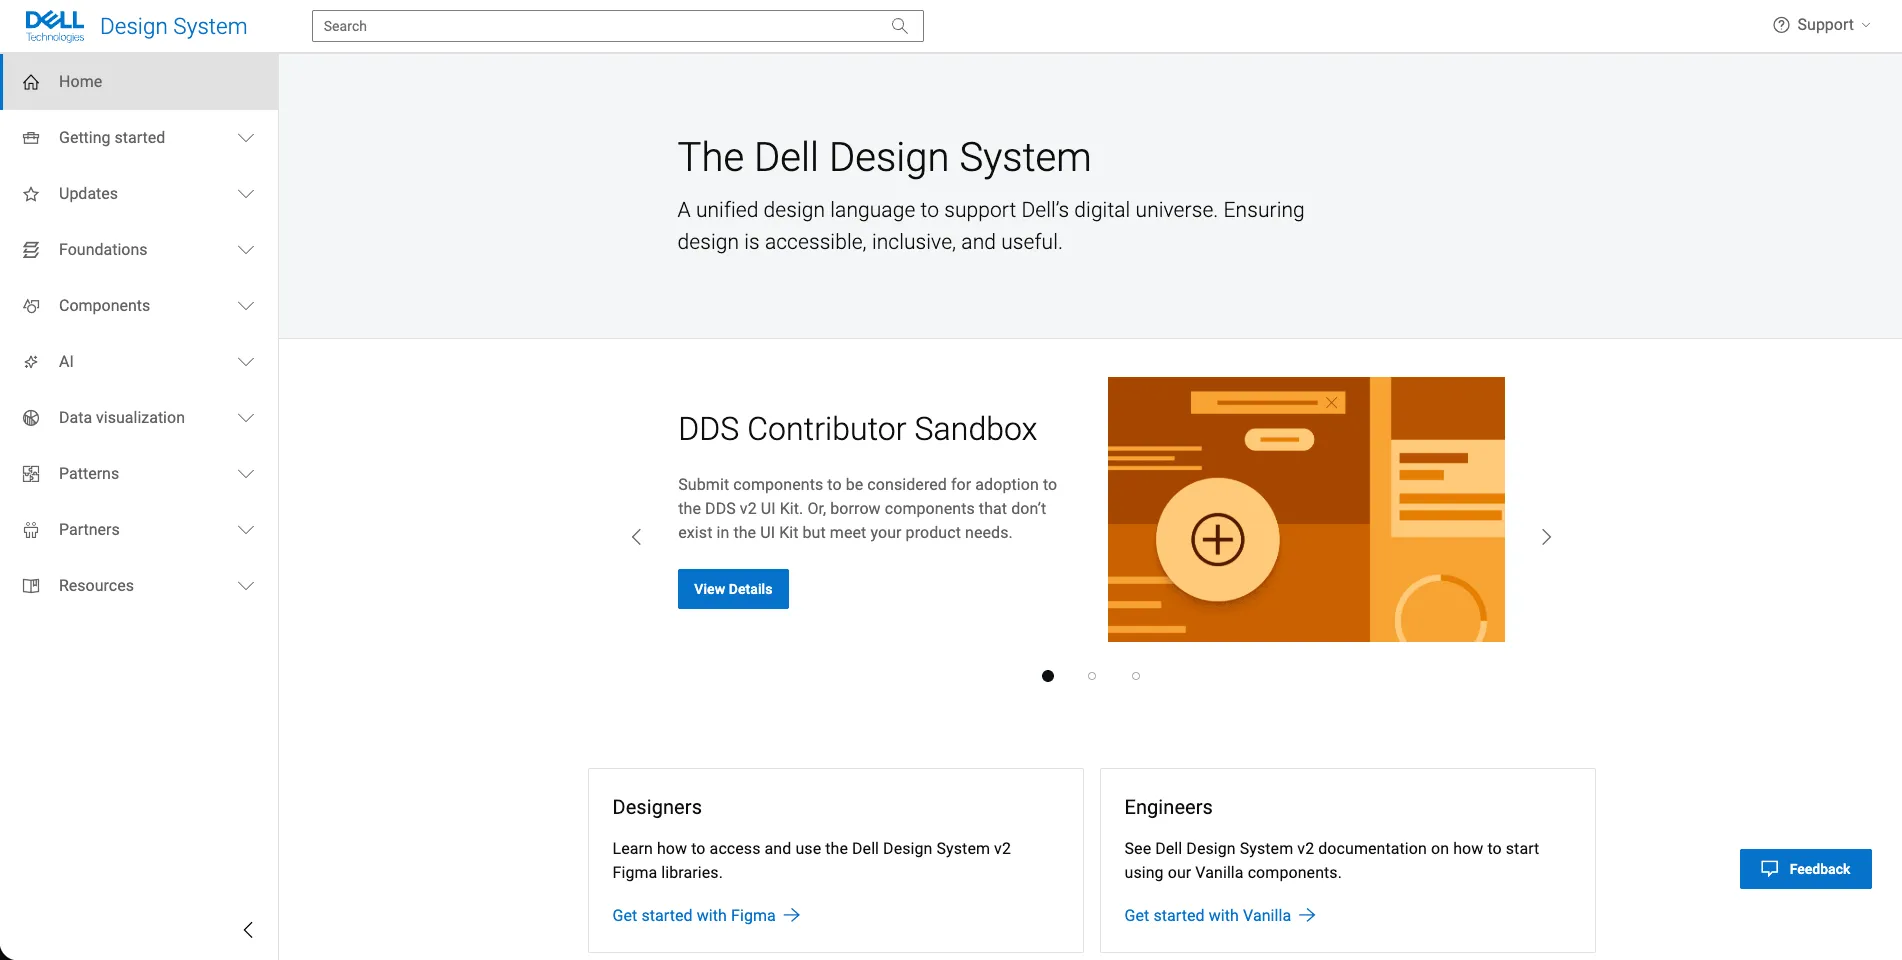Image resolution: width=1902 pixels, height=960 pixels.
Task: Click the Dell Technologies logo
Action: click(x=55, y=26)
